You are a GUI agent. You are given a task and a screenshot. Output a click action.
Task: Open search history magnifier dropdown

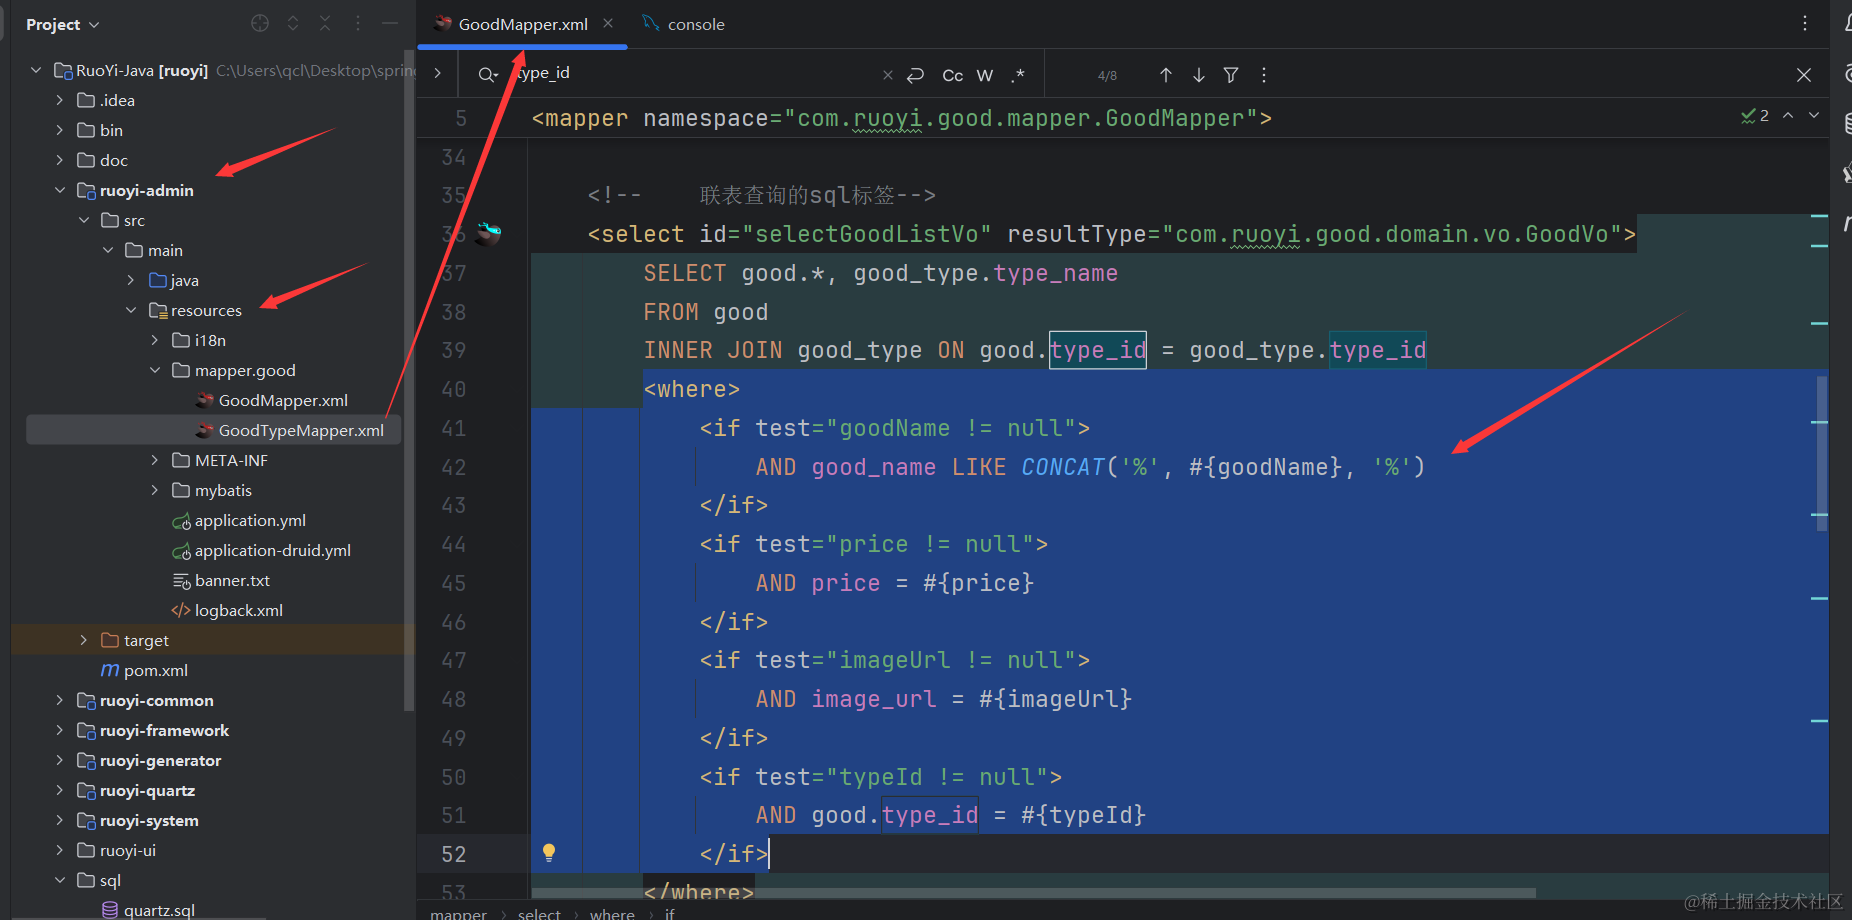coord(488,74)
